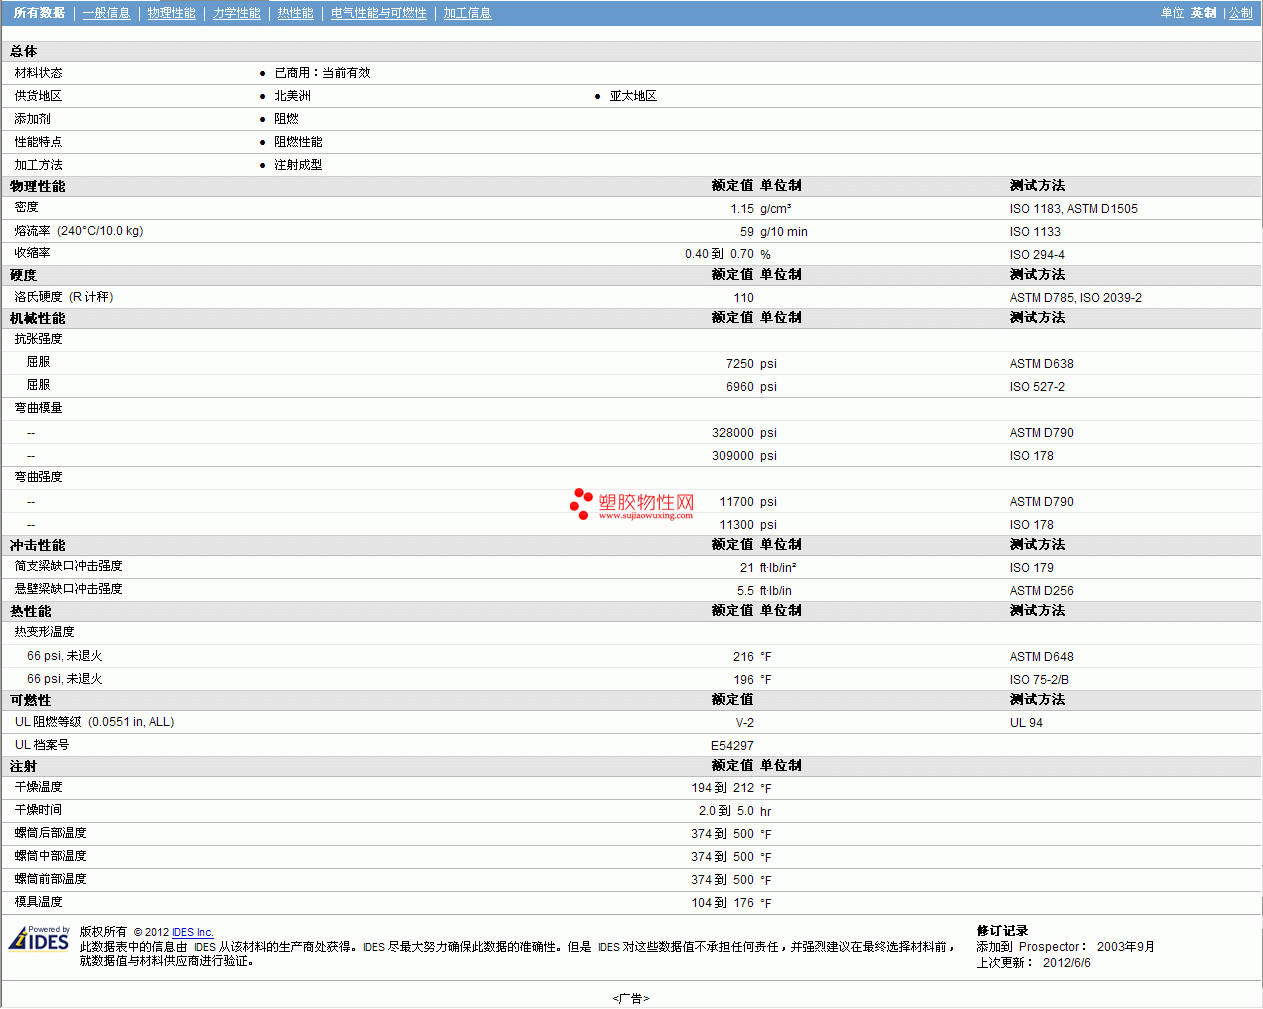Viewport: 1263px width, 1009px height.
Task: Select the 英制 unit option
Action: [x=1203, y=13]
